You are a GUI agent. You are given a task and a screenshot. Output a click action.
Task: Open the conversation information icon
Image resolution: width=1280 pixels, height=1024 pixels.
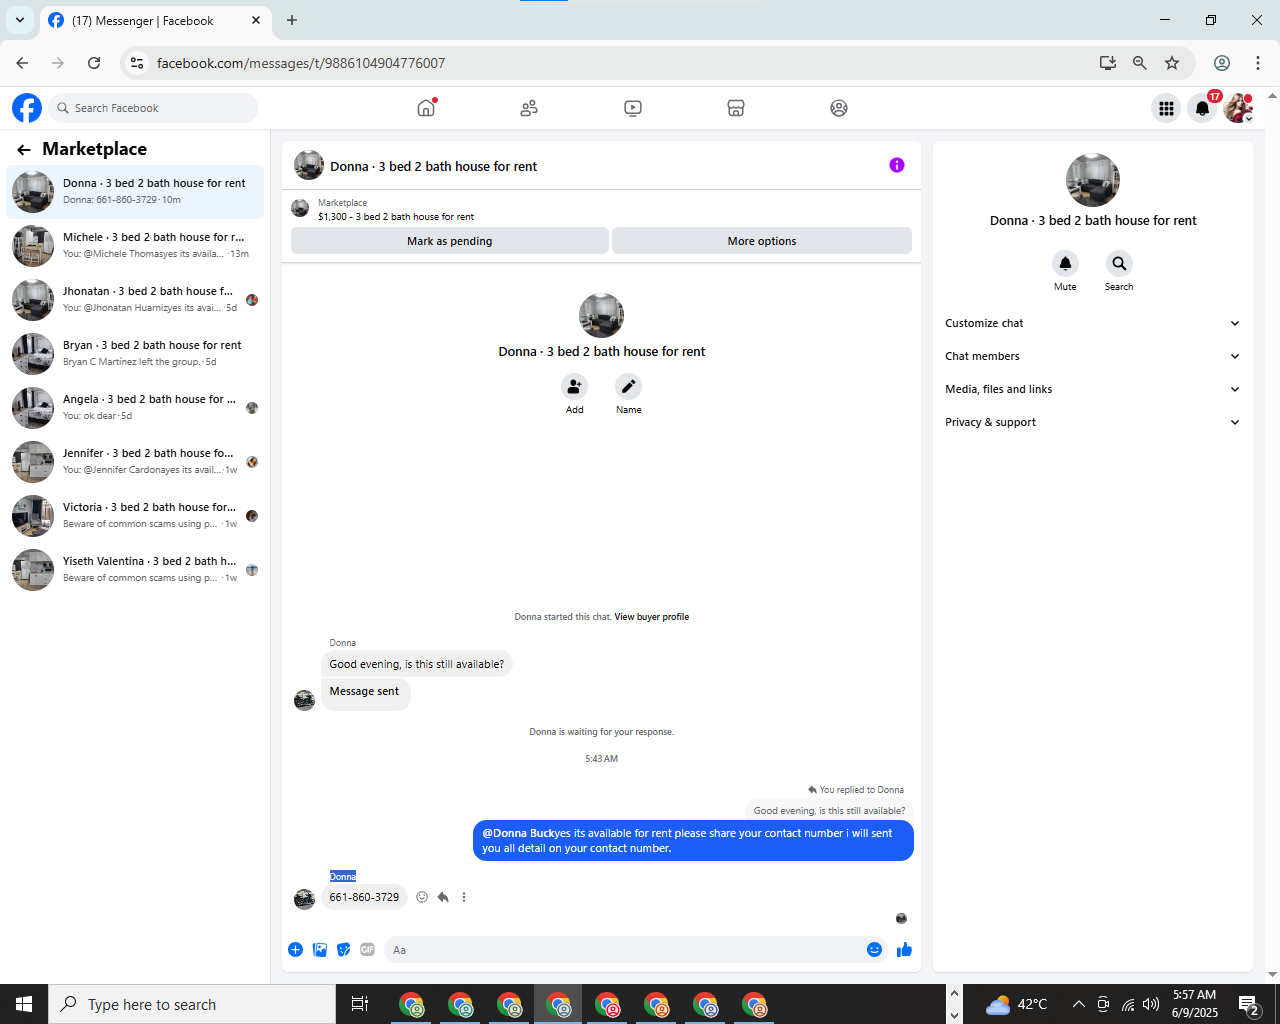point(897,165)
